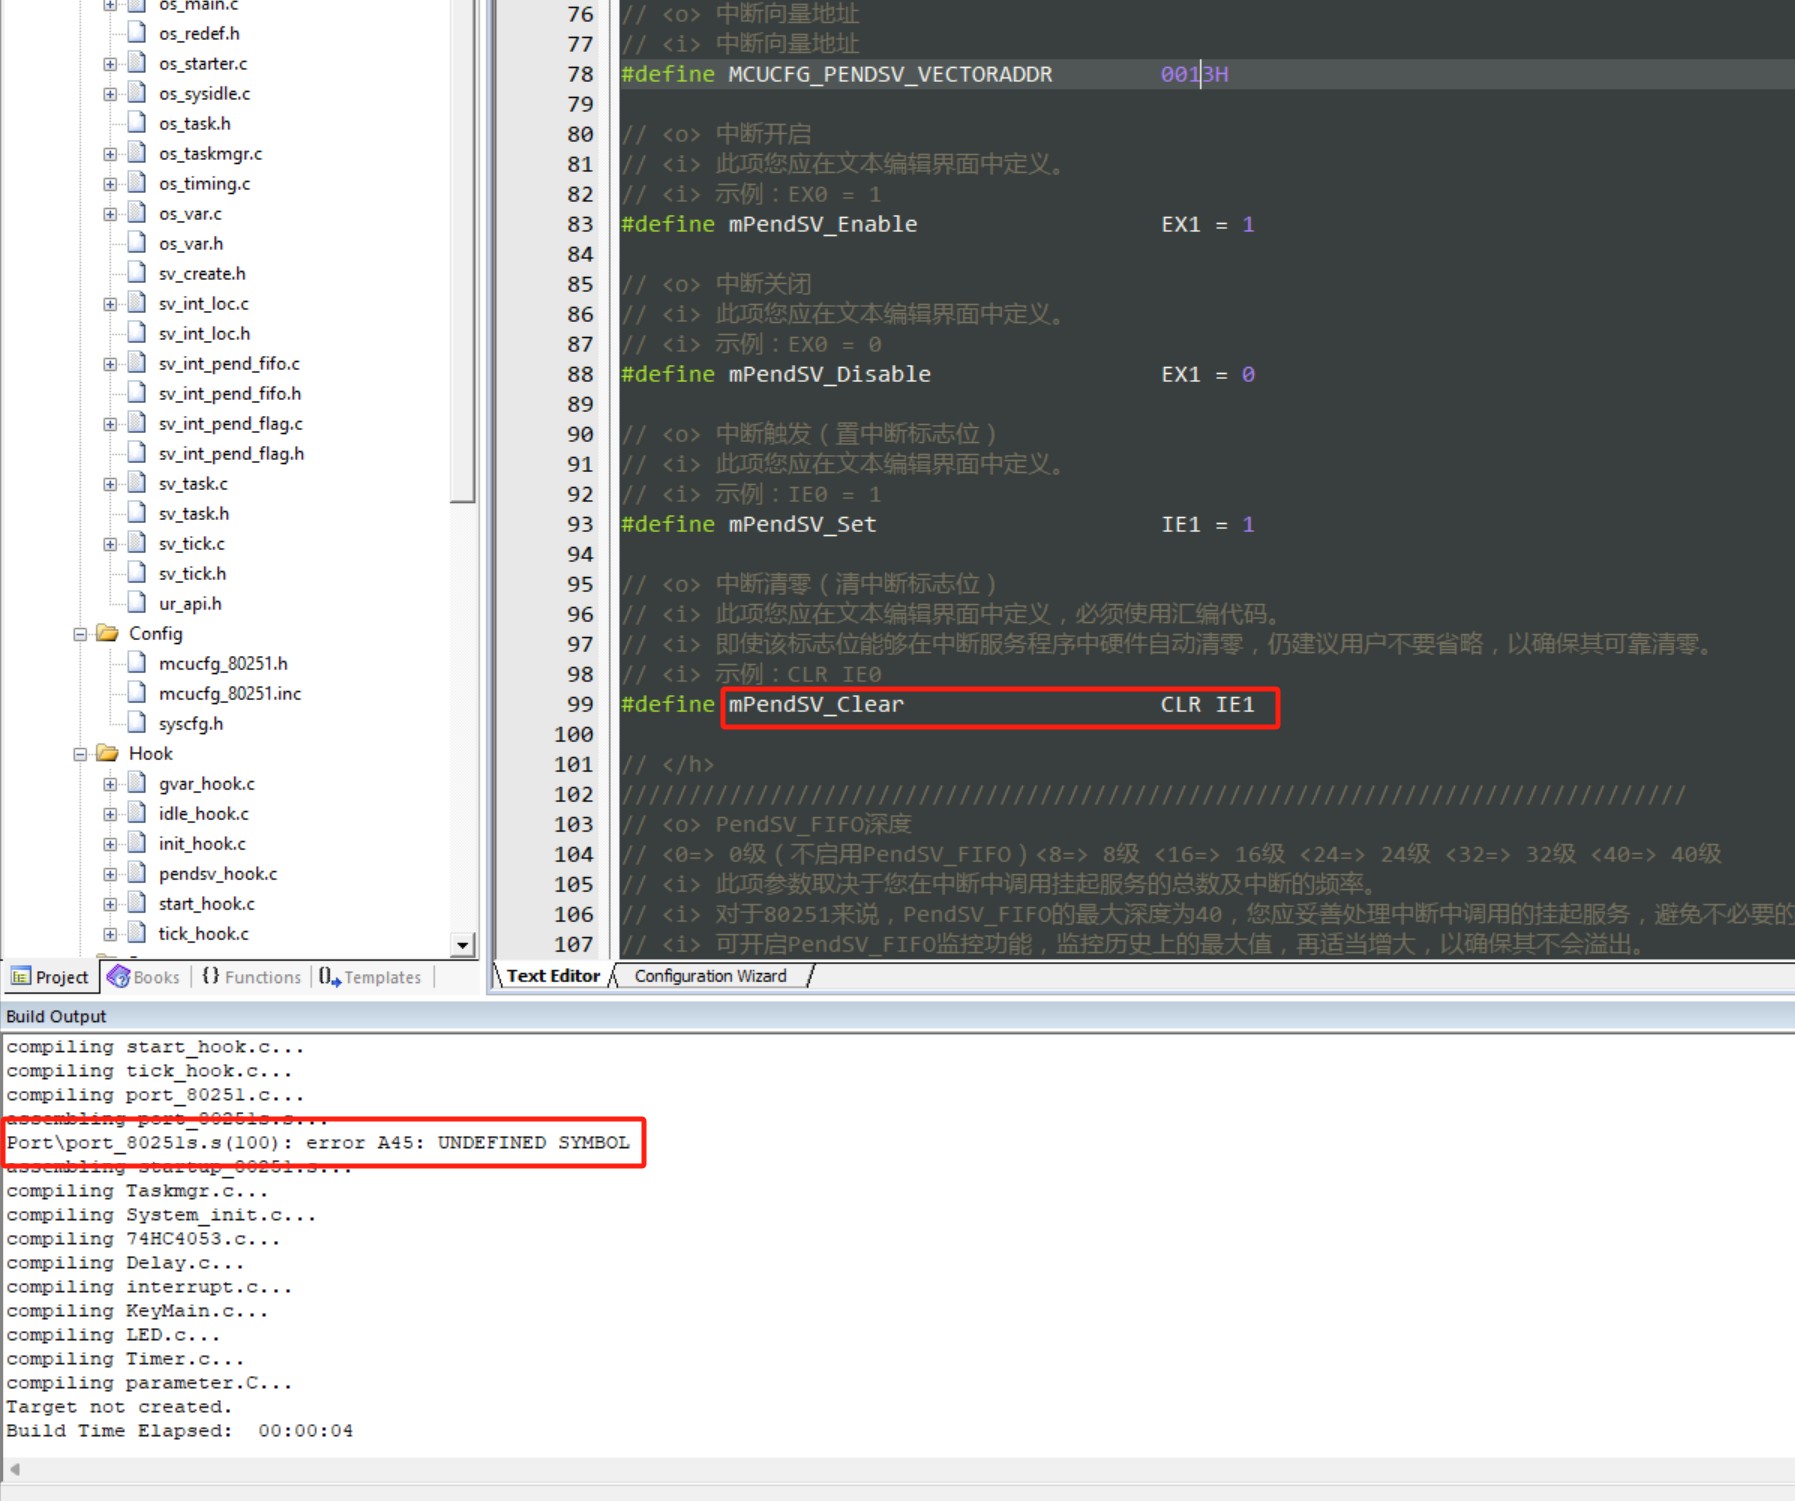The width and height of the screenshot is (1795, 1501).
Task: Click the start_hook.c file icon
Action: tap(137, 902)
